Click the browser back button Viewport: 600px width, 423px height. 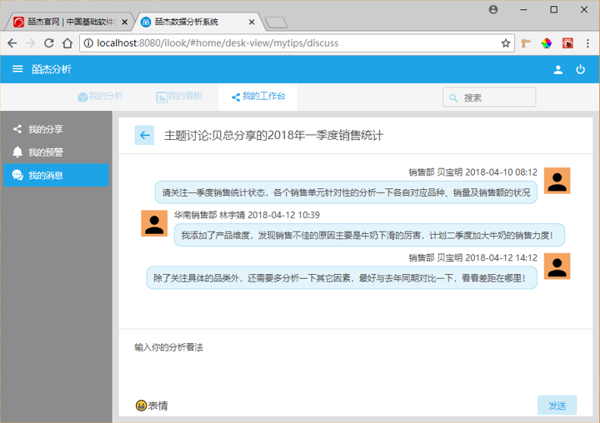12,43
